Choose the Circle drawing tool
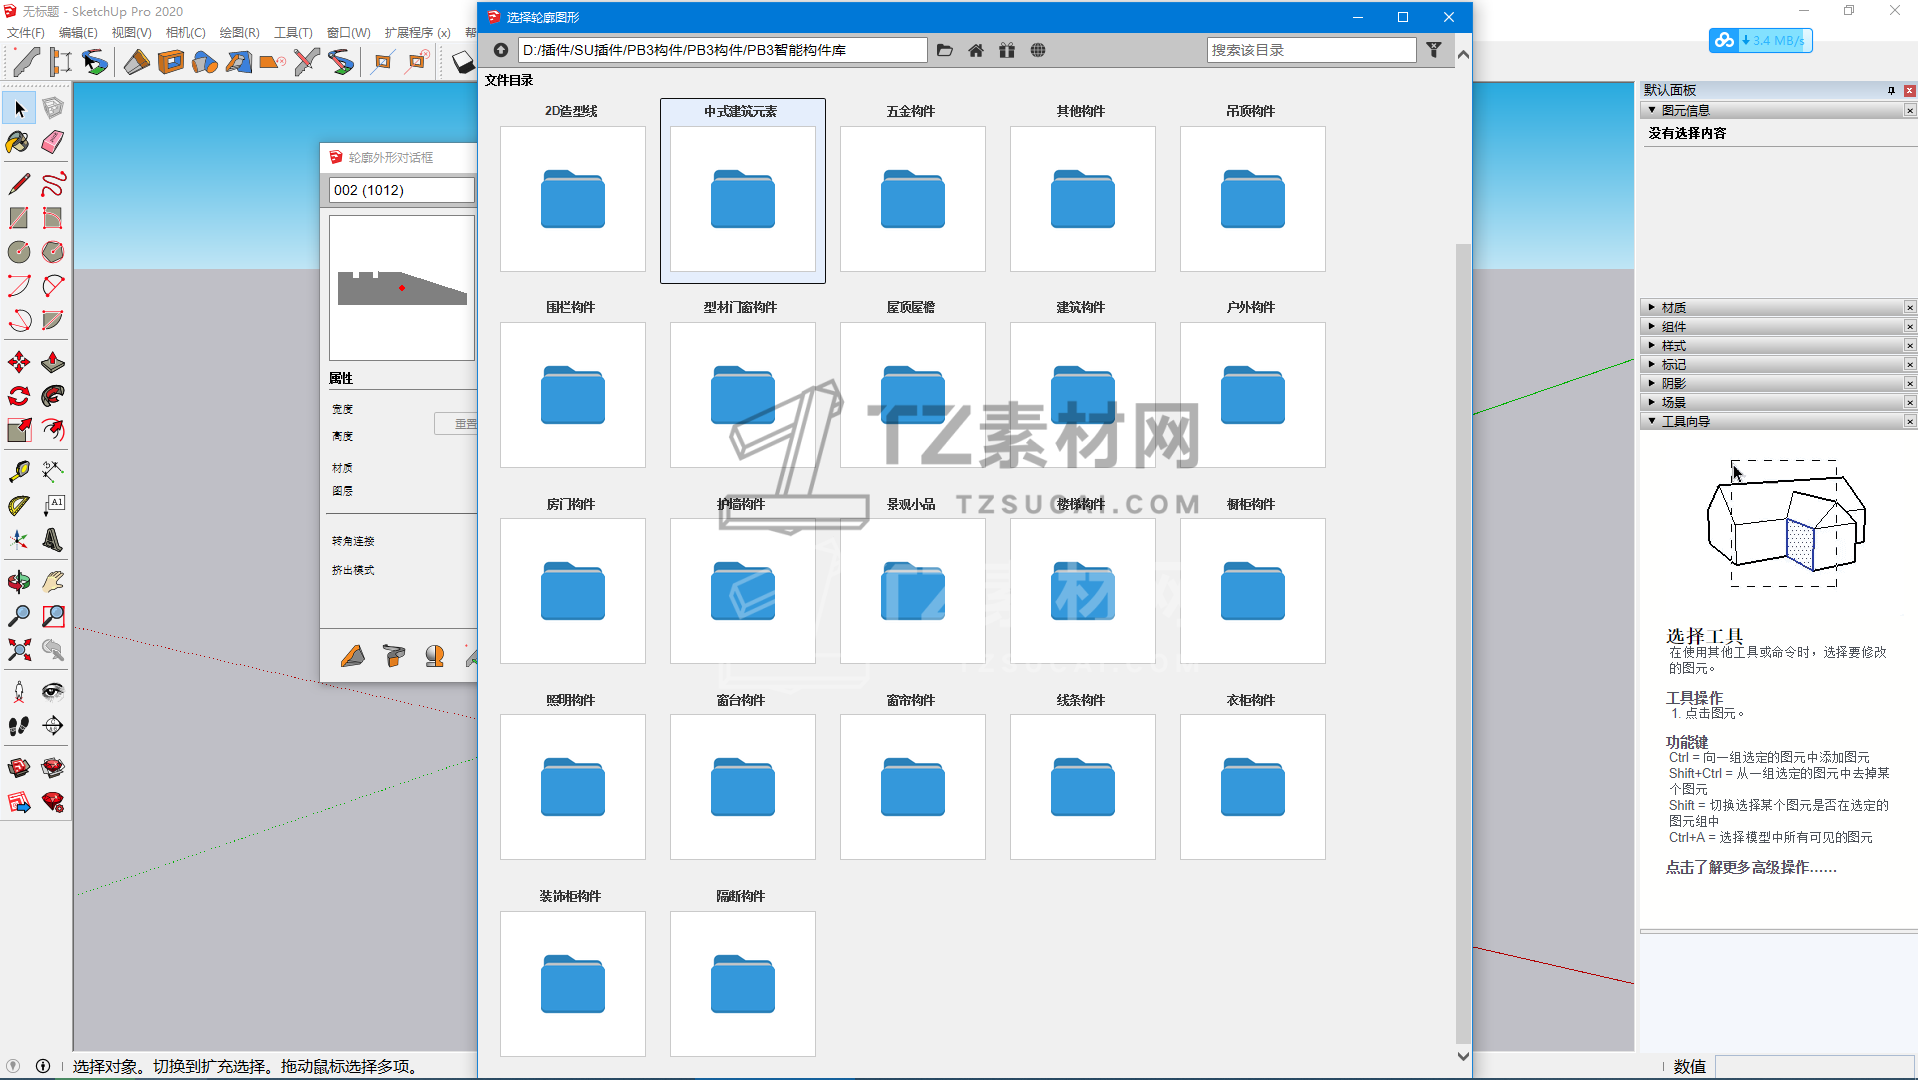The height and width of the screenshot is (1080, 1918). 19,252
